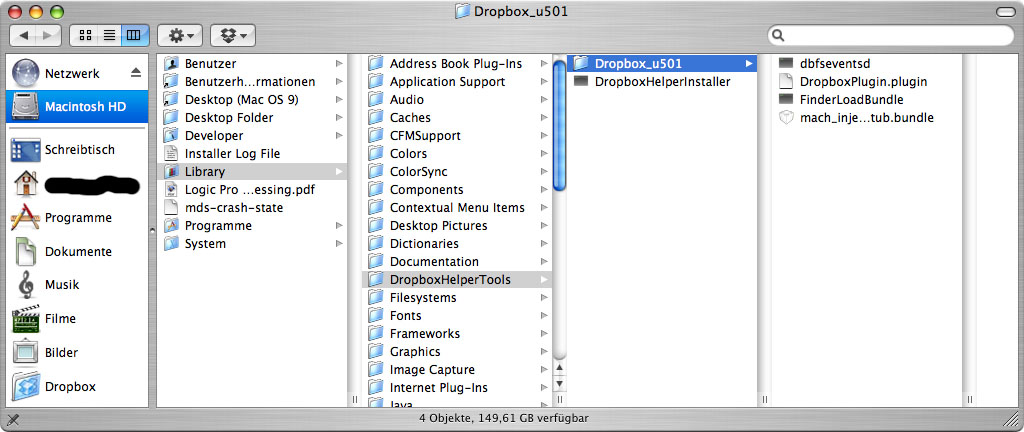1024x432 pixels.
Task: Click the search field
Action: [x=890, y=35]
